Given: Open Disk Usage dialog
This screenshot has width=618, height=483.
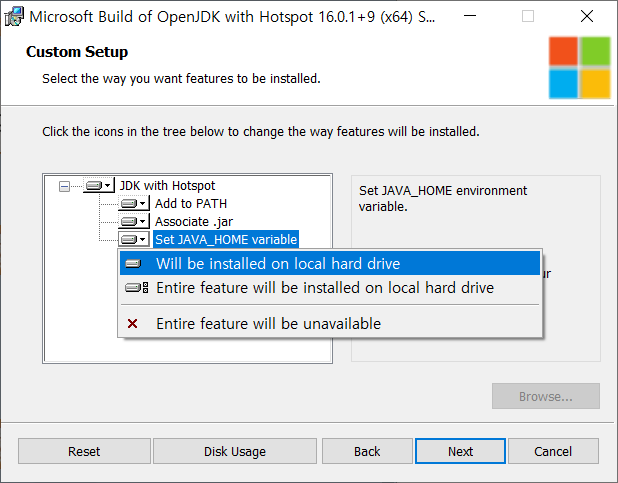Looking at the screenshot, I should 235,451.
